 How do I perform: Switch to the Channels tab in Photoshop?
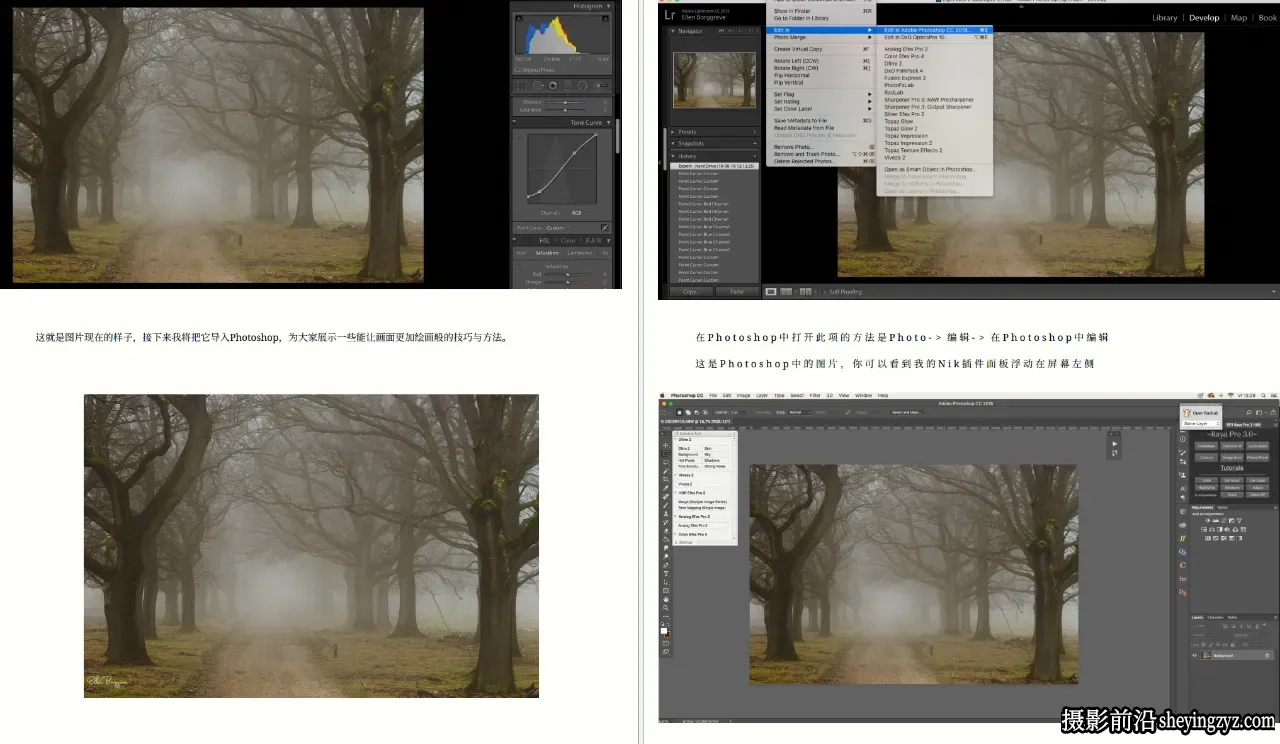tap(1215, 617)
